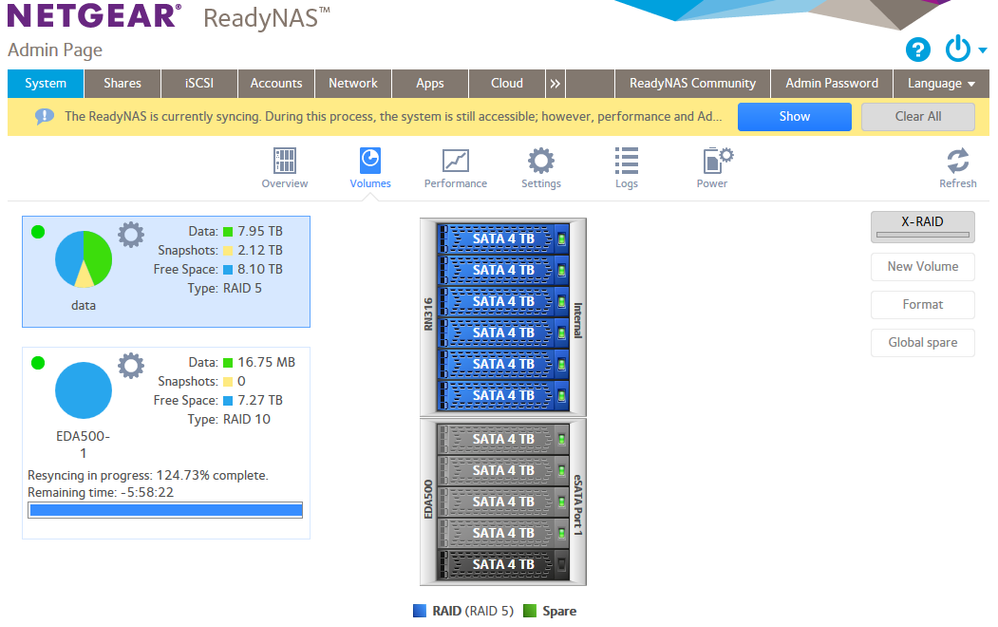Click the "Resyncing in progress: 124.73% complete." text
The height and width of the screenshot is (627, 998).
pyautogui.click(x=148, y=476)
